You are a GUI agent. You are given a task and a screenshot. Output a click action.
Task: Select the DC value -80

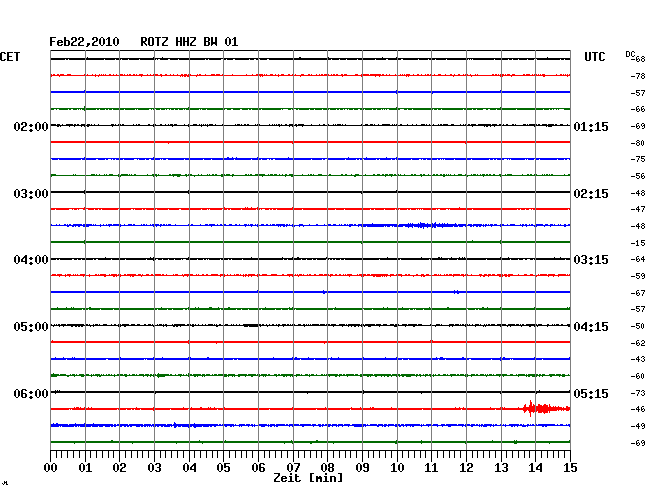point(638,143)
